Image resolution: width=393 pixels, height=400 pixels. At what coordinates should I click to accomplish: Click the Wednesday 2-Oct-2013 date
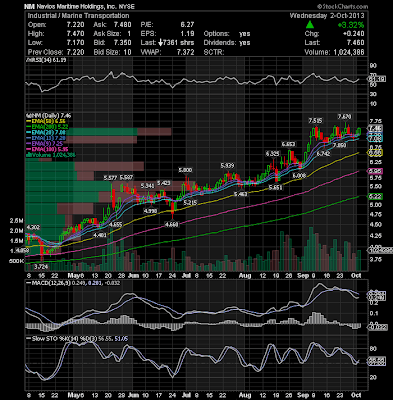(327, 16)
